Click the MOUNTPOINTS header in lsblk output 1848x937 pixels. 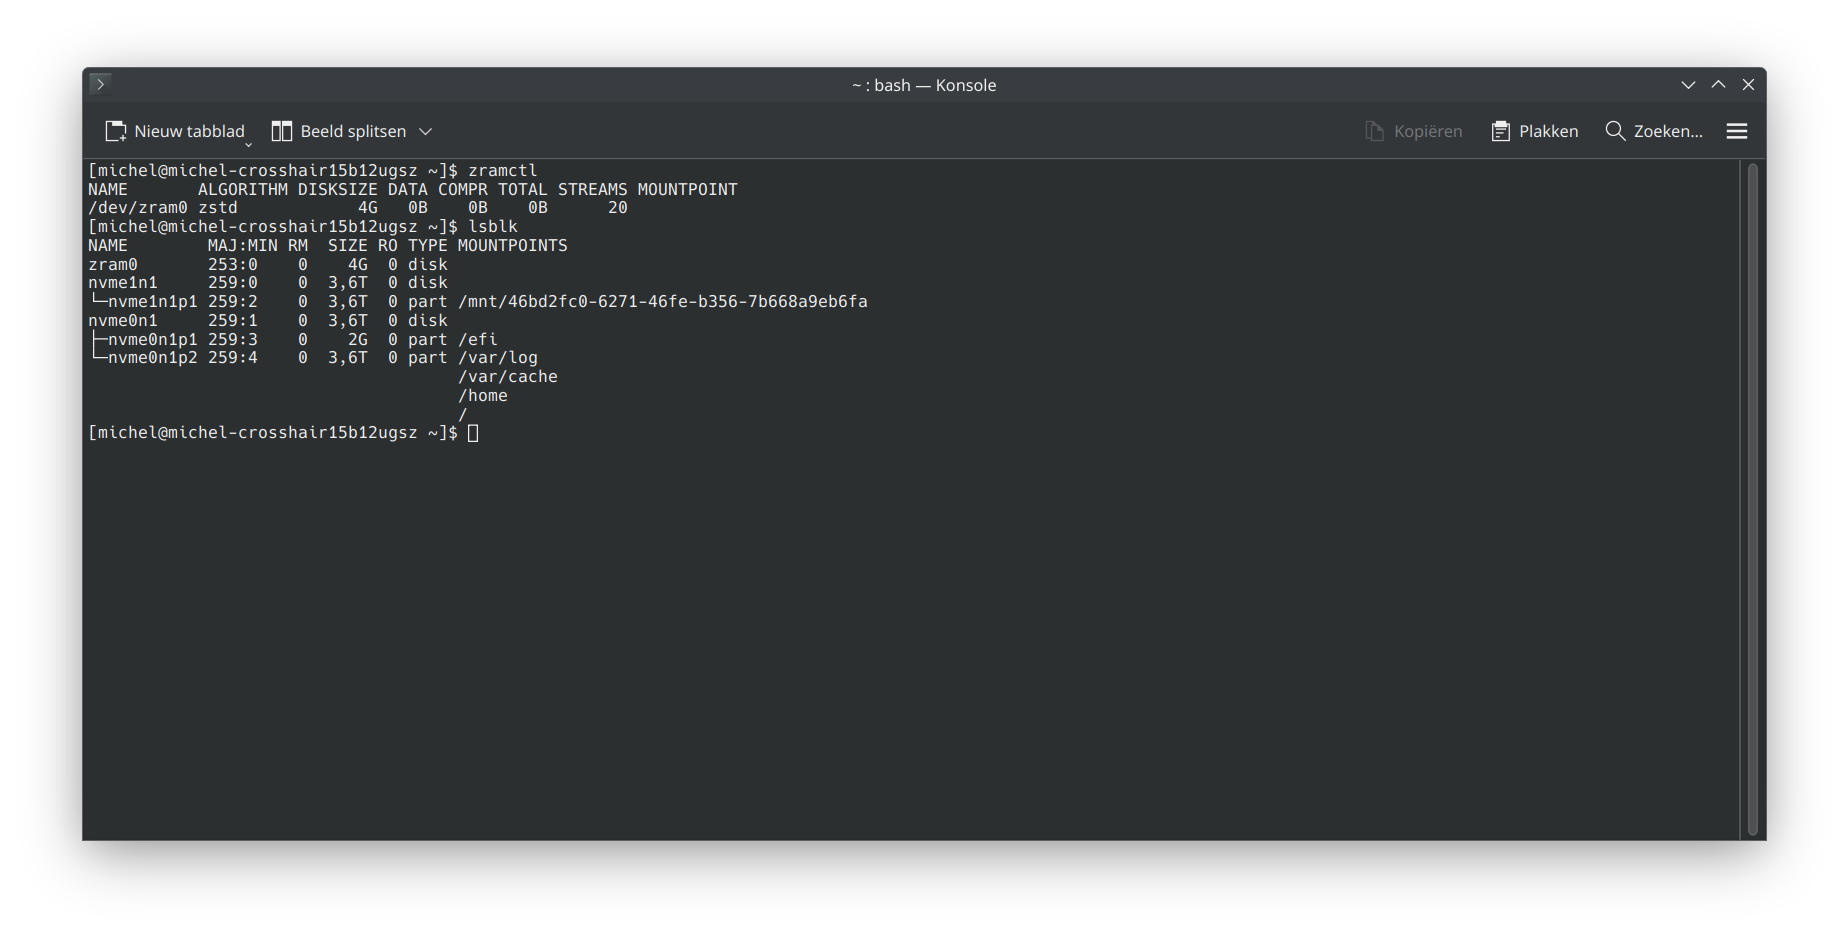[x=512, y=246]
